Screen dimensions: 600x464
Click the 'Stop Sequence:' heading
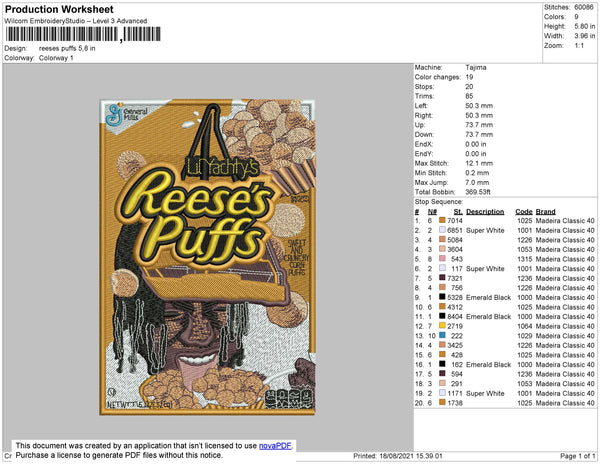click(x=439, y=202)
